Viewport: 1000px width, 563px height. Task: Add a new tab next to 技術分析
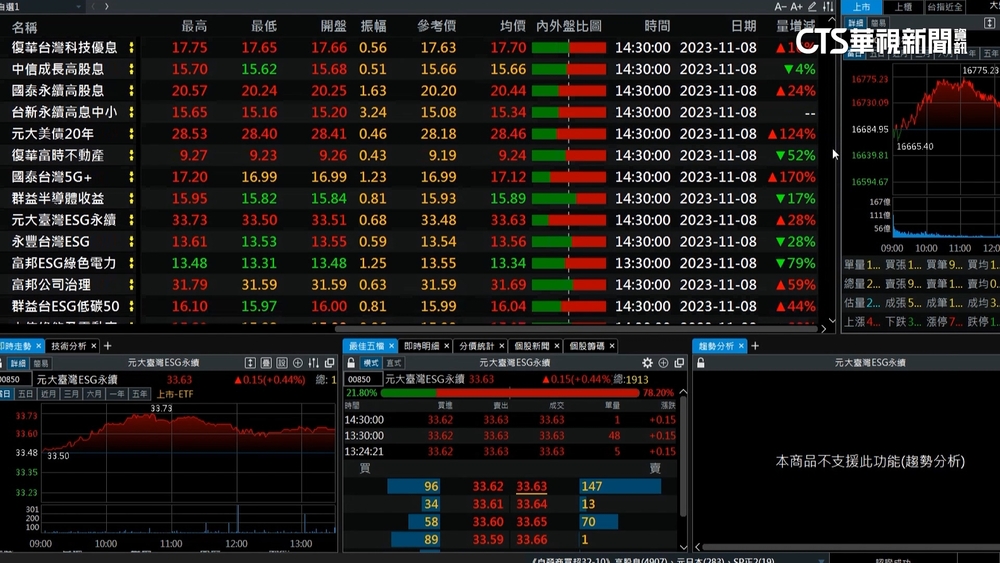pos(108,346)
